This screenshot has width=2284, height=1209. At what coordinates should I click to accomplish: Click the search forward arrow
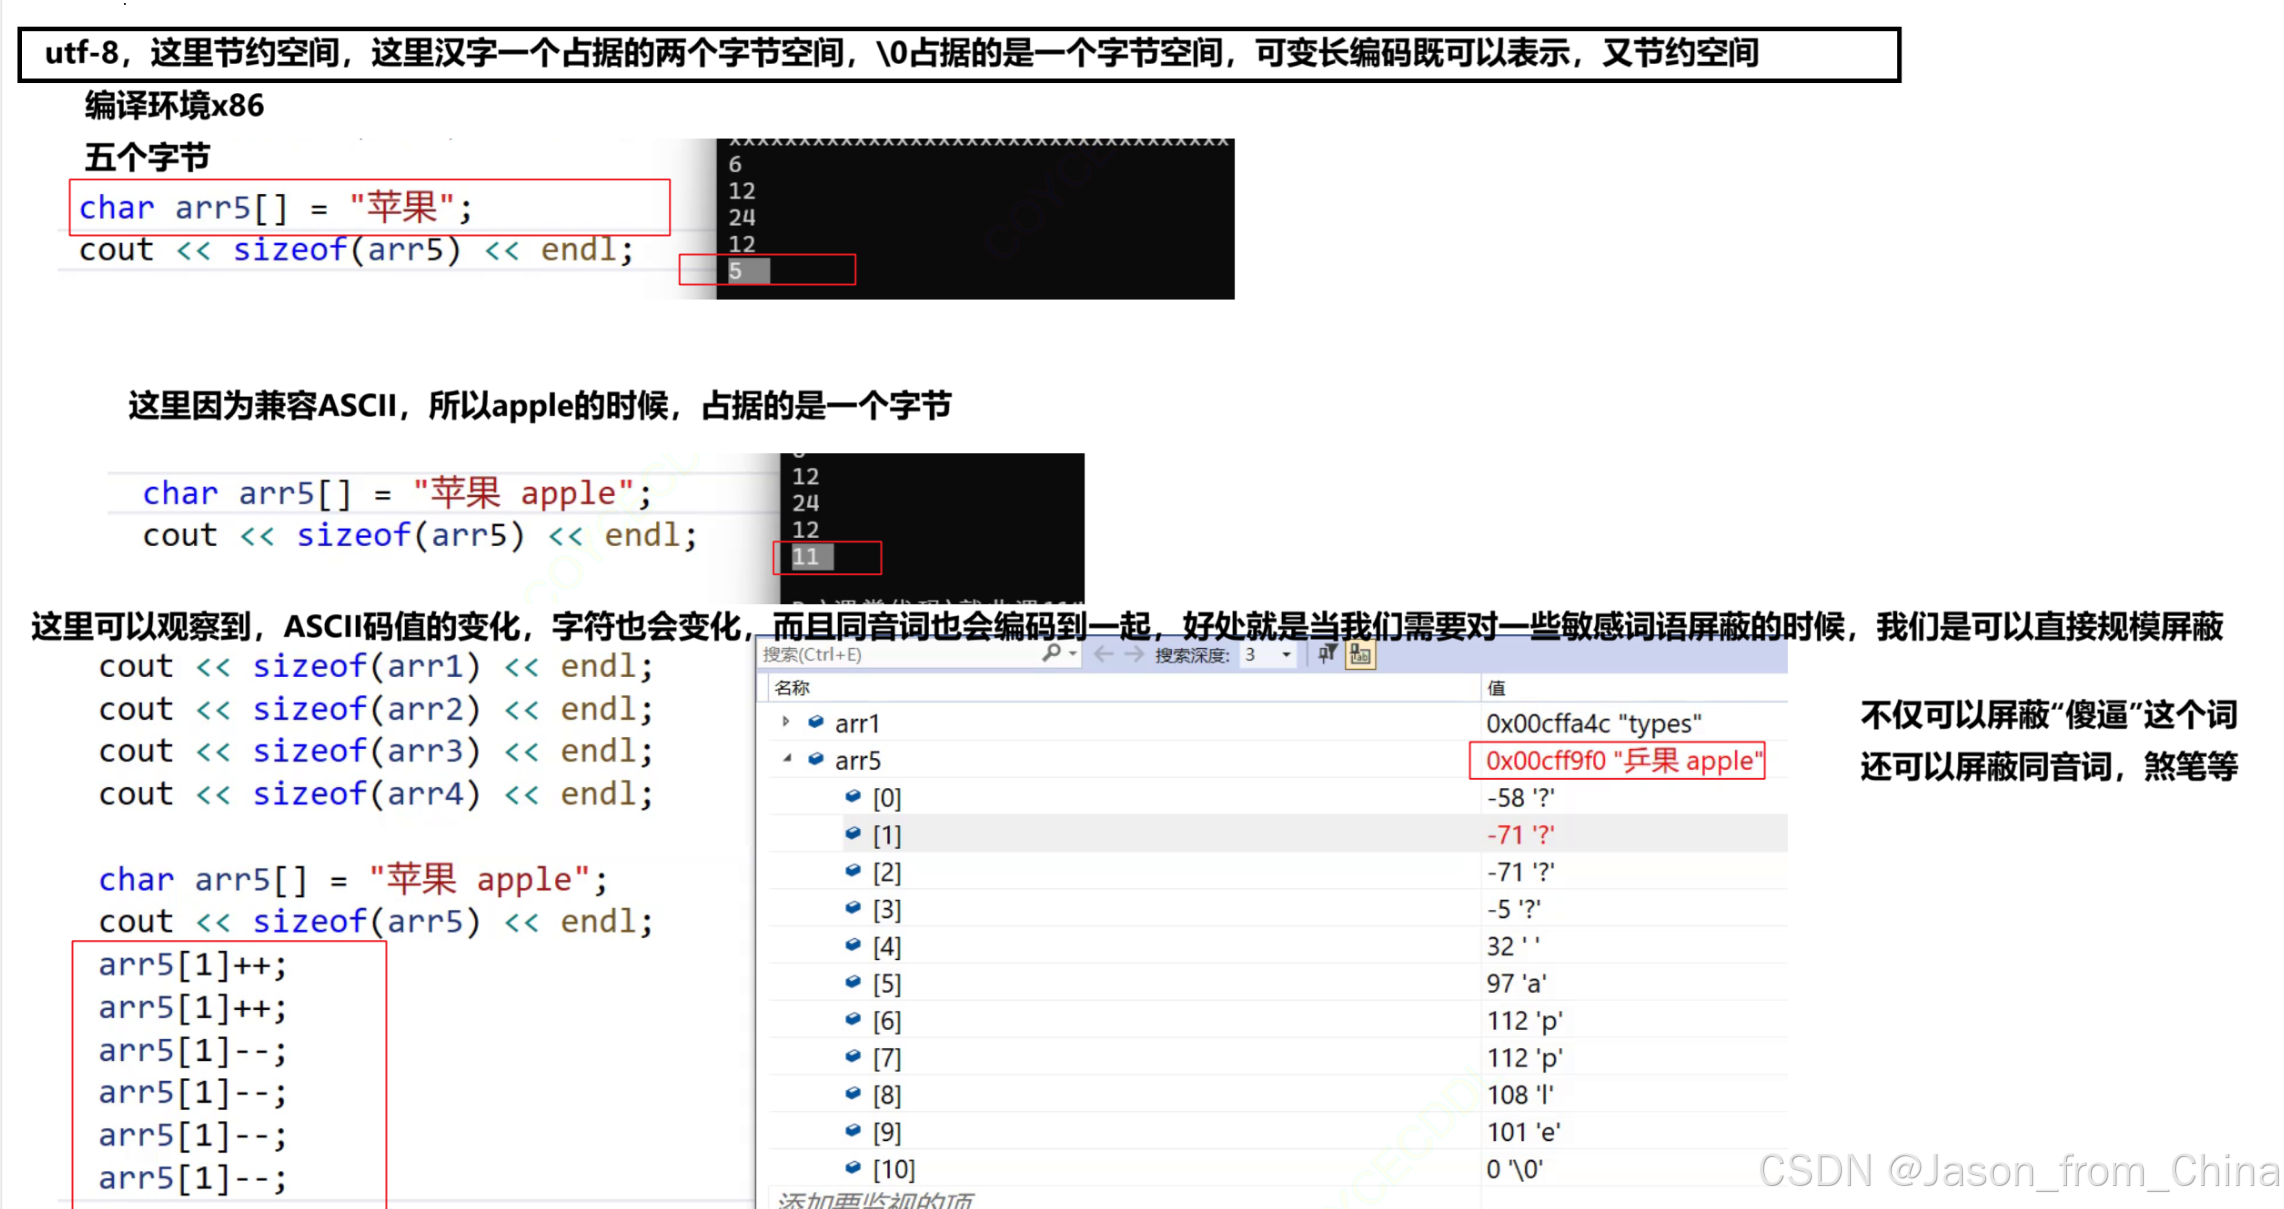(1133, 654)
